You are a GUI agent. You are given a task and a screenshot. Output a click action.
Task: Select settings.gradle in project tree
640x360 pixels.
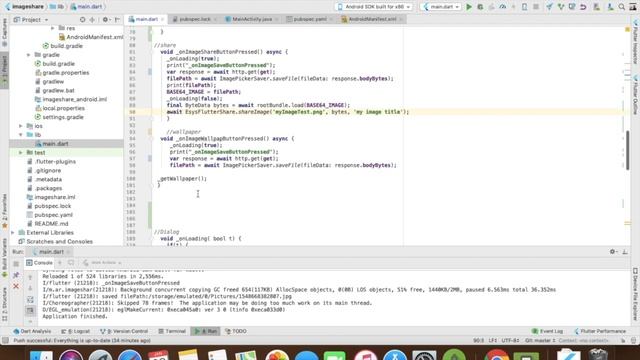click(63, 117)
